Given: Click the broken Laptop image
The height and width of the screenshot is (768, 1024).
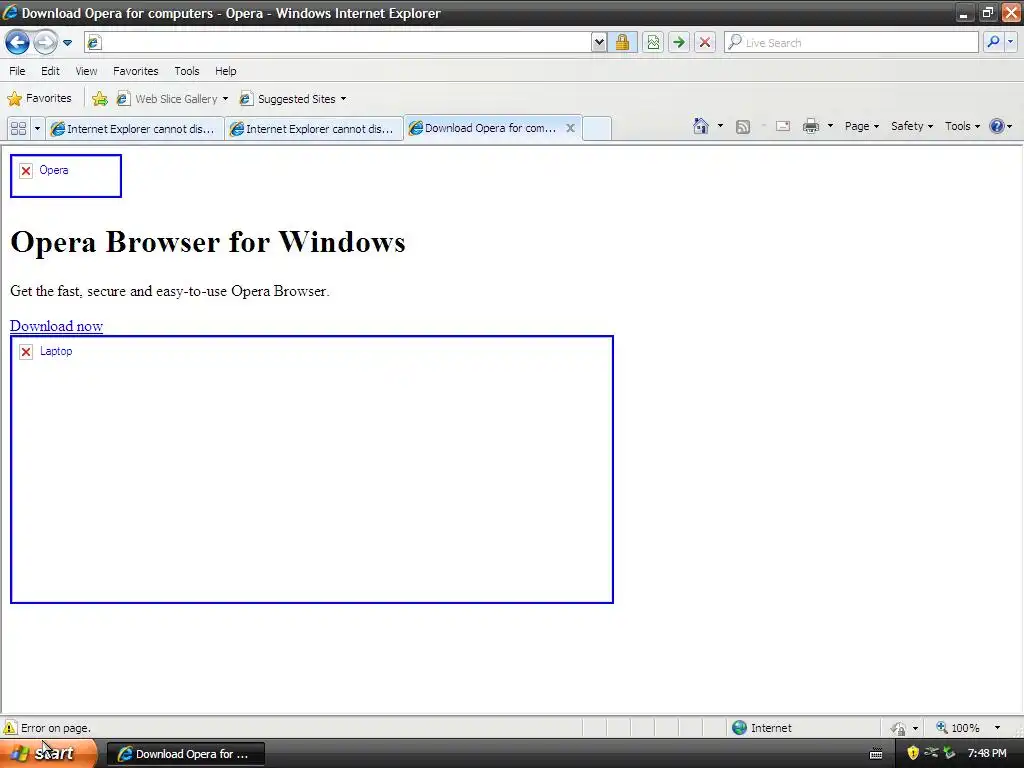Looking at the screenshot, I should click(x=312, y=469).
